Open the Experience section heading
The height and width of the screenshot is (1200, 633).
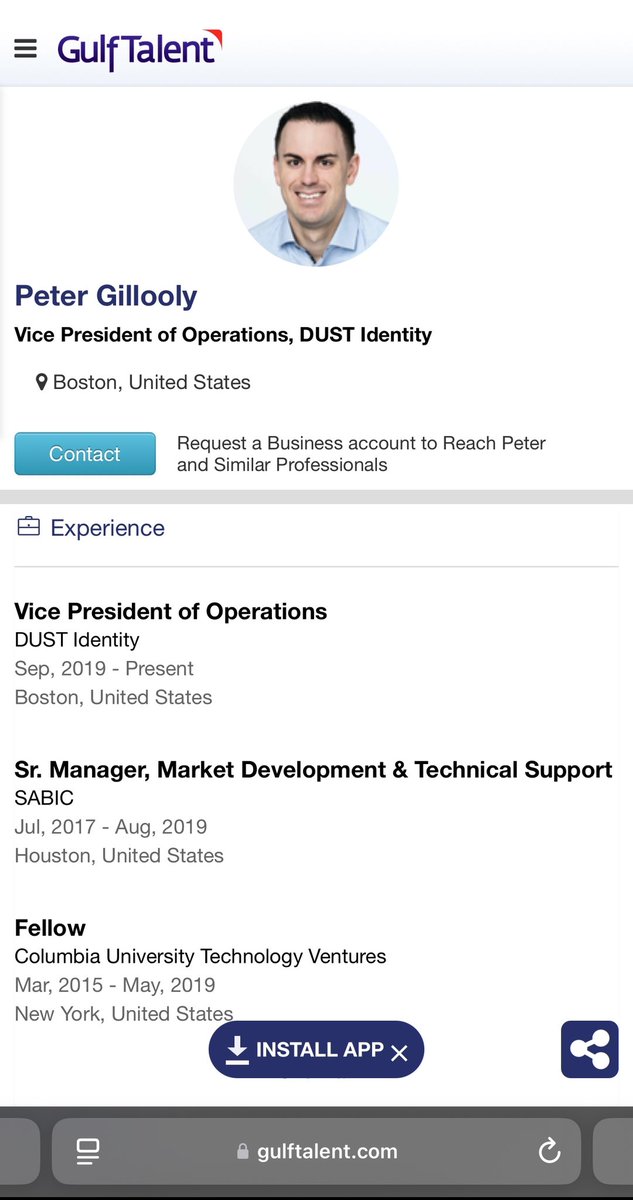coord(107,528)
